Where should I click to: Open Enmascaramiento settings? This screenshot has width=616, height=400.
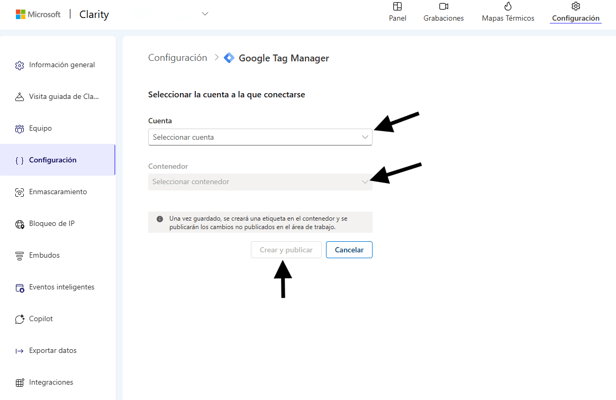point(58,192)
